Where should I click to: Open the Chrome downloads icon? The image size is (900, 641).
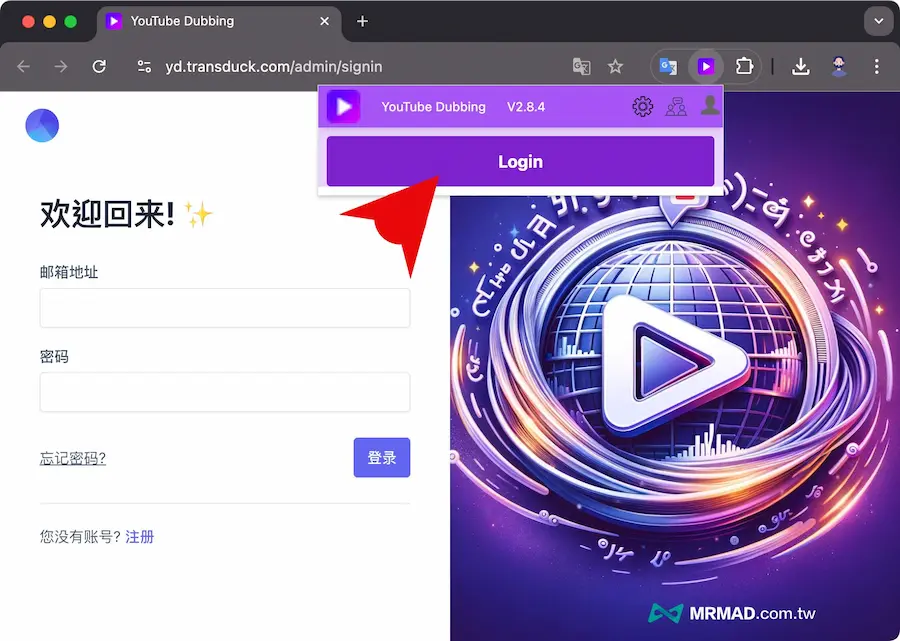(x=800, y=67)
